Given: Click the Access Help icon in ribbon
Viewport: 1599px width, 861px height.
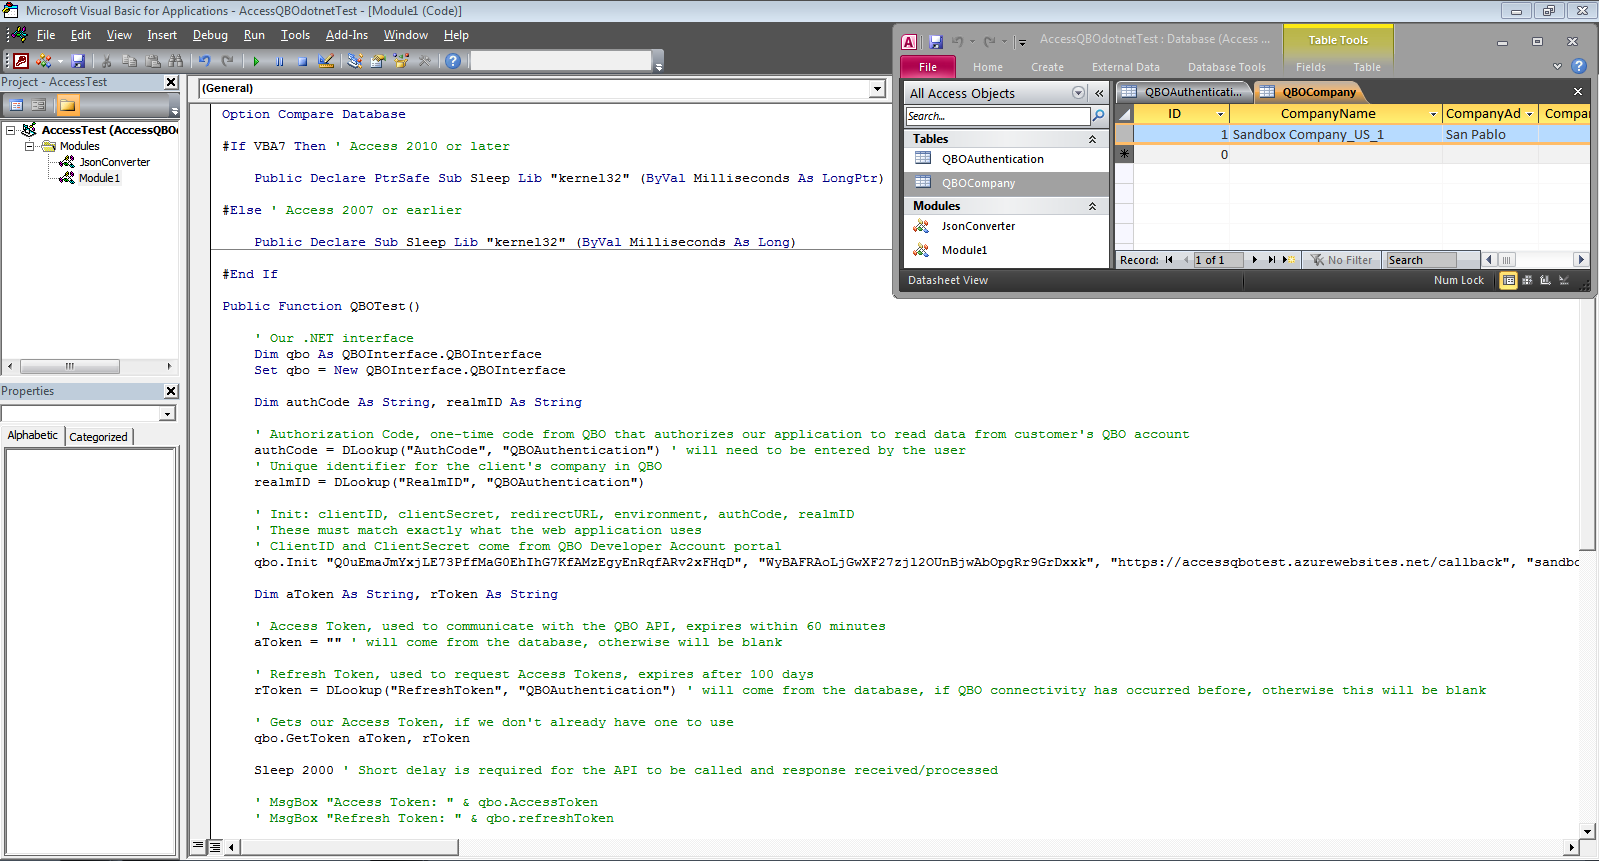Looking at the screenshot, I should pos(1579,66).
